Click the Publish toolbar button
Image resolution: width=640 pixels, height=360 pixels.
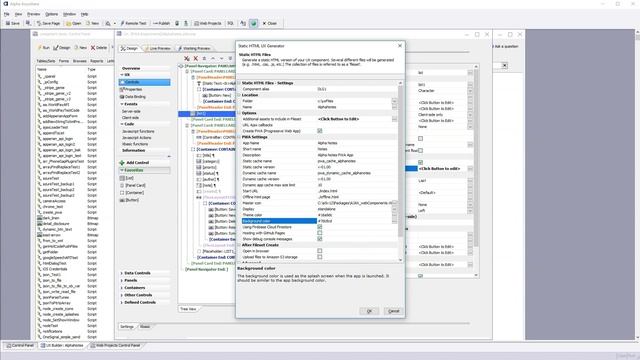click(x=162, y=23)
